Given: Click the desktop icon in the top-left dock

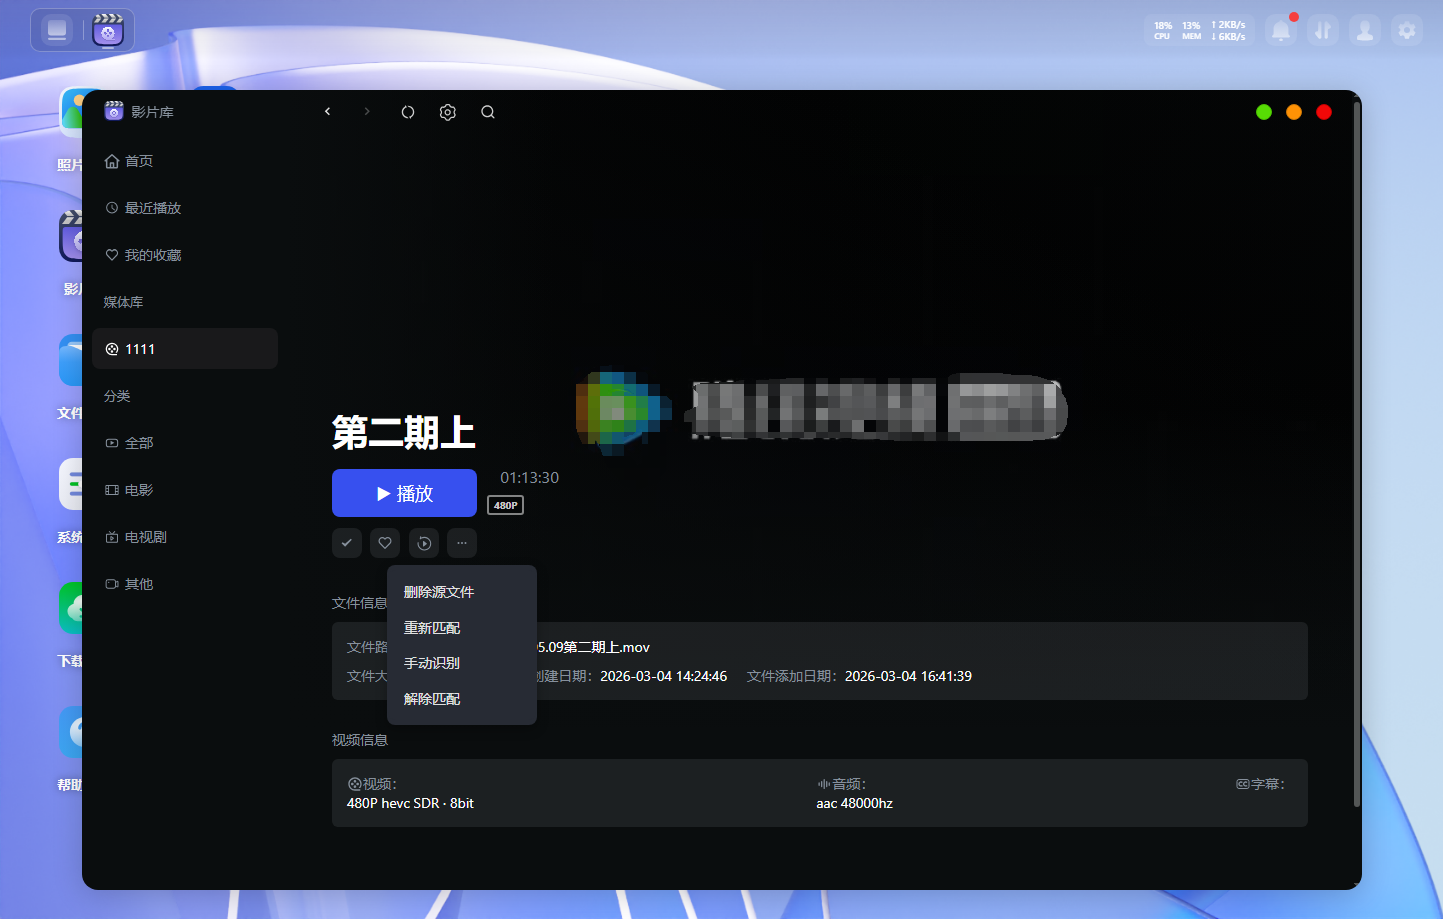Looking at the screenshot, I should 58,31.
